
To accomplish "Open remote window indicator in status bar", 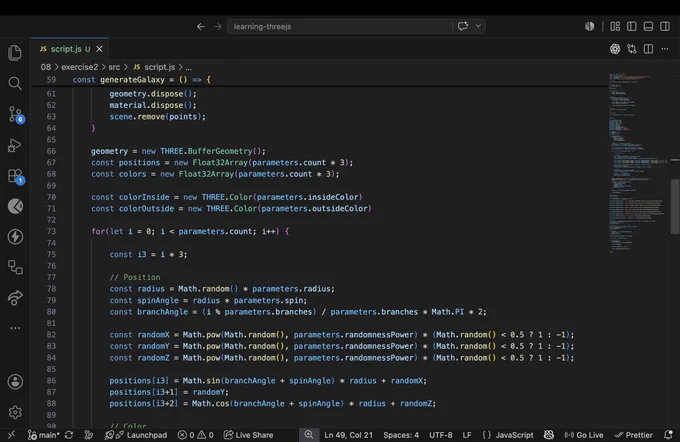I will click(x=11, y=435).
